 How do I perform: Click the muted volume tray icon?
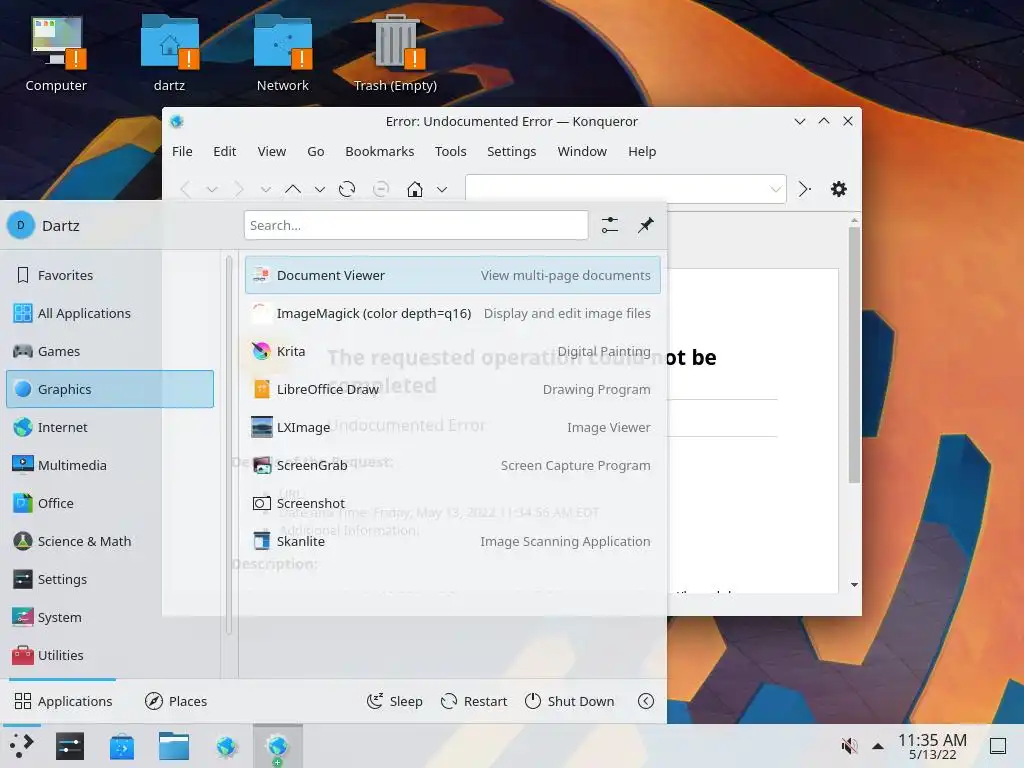[x=848, y=746]
